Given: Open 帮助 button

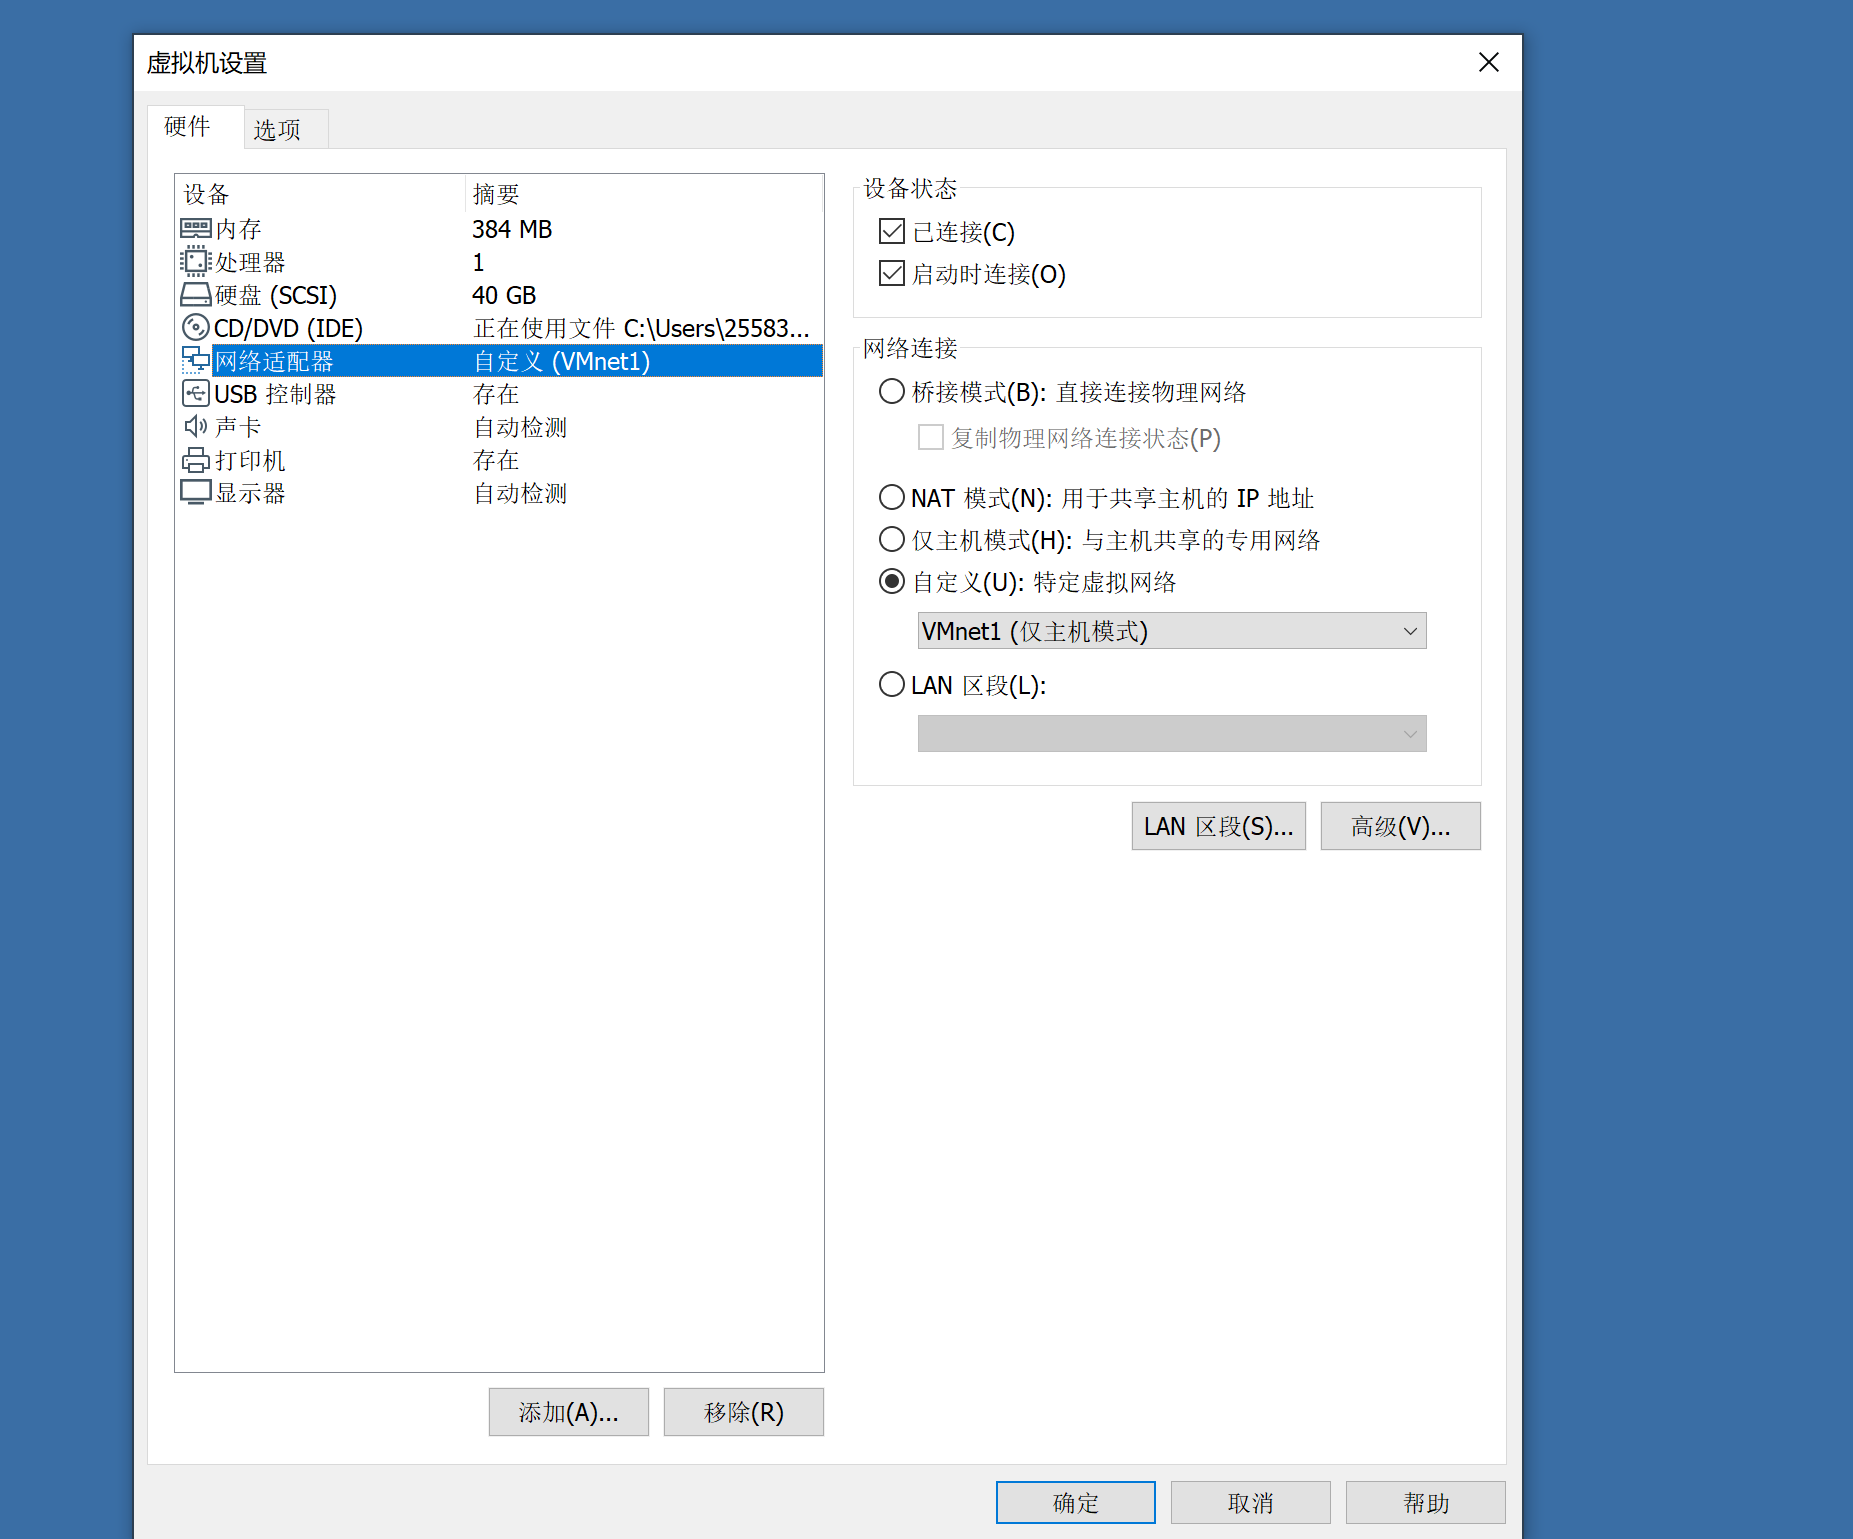Looking at the screenshot, I should click(1425, 1503).
